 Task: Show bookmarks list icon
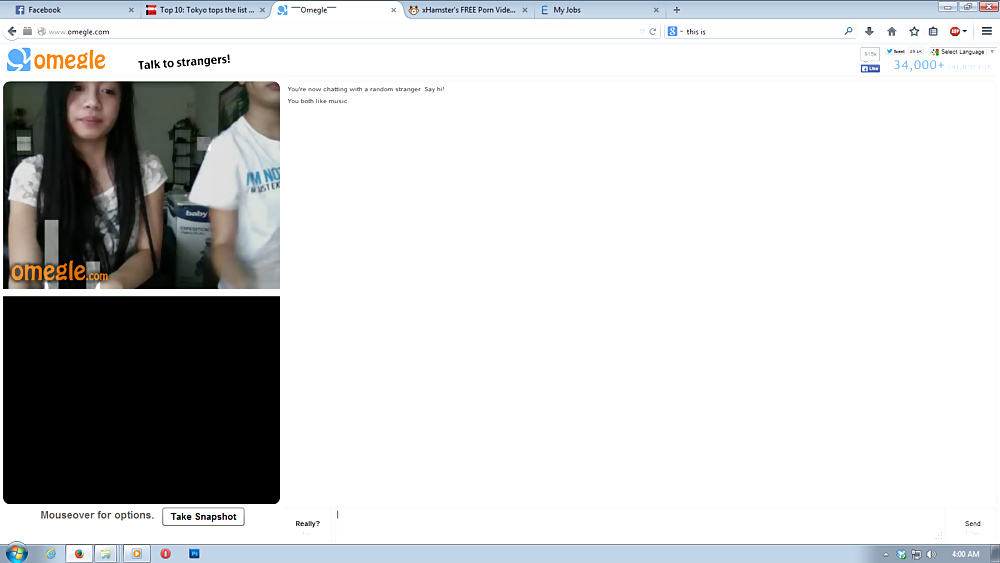tap(933, 31)
